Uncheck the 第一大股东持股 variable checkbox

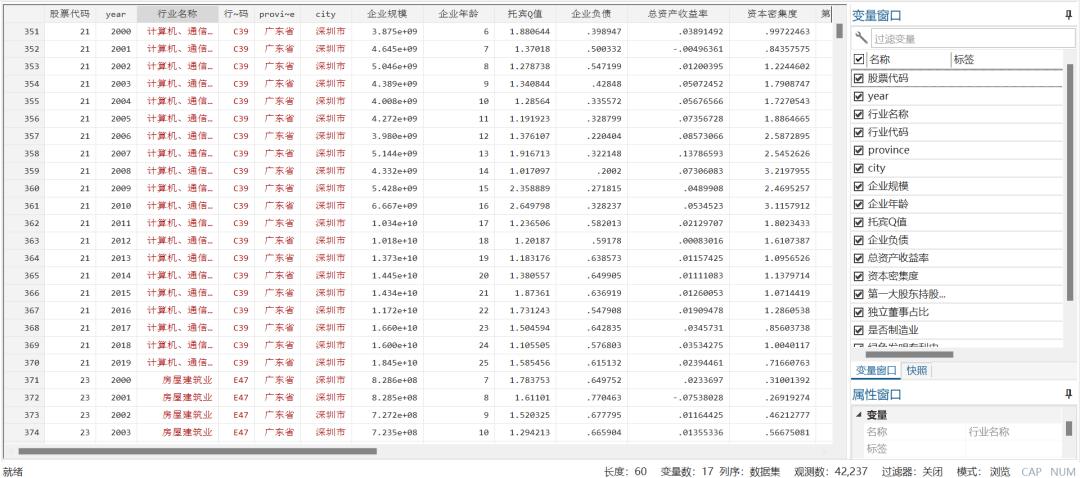click(858, 294)
